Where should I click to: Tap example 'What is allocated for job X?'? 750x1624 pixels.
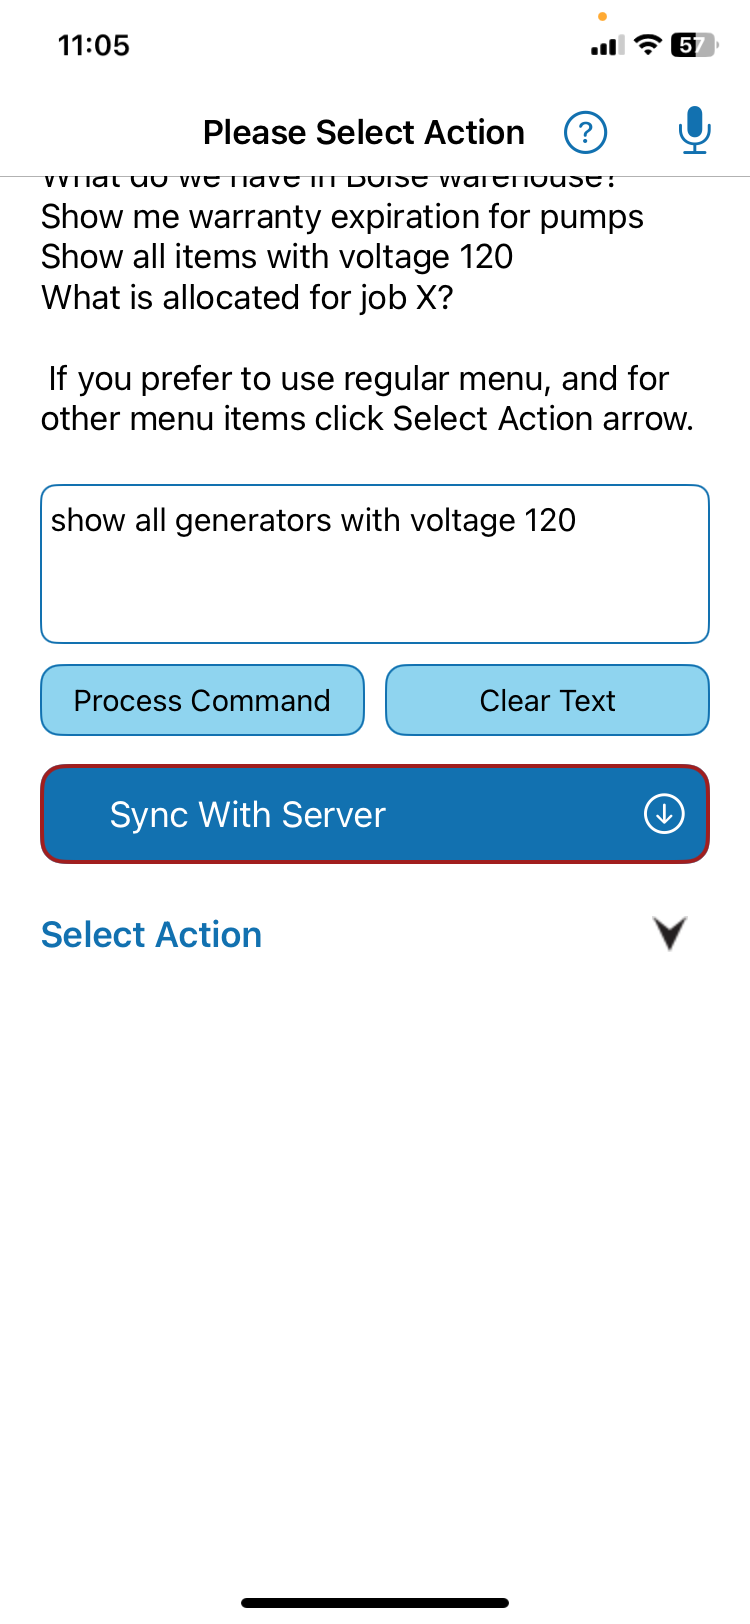247,298
